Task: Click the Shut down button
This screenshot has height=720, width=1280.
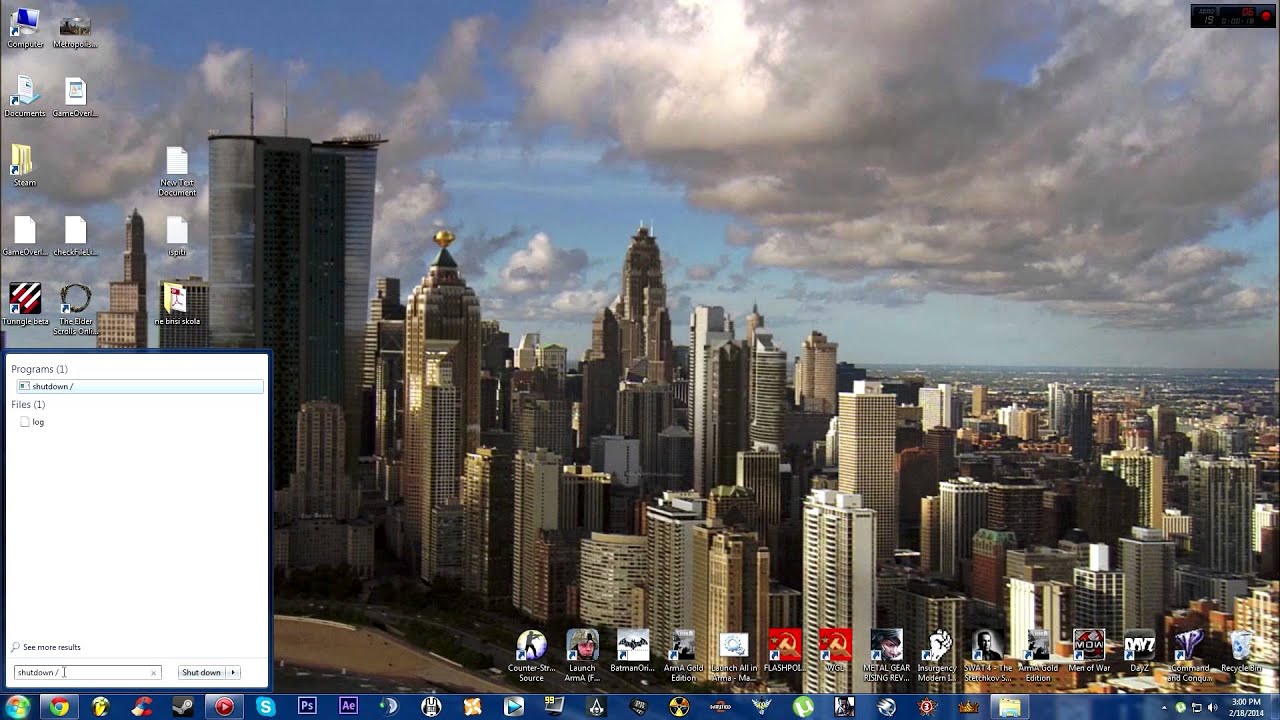Action: click(x=201, y=672)
